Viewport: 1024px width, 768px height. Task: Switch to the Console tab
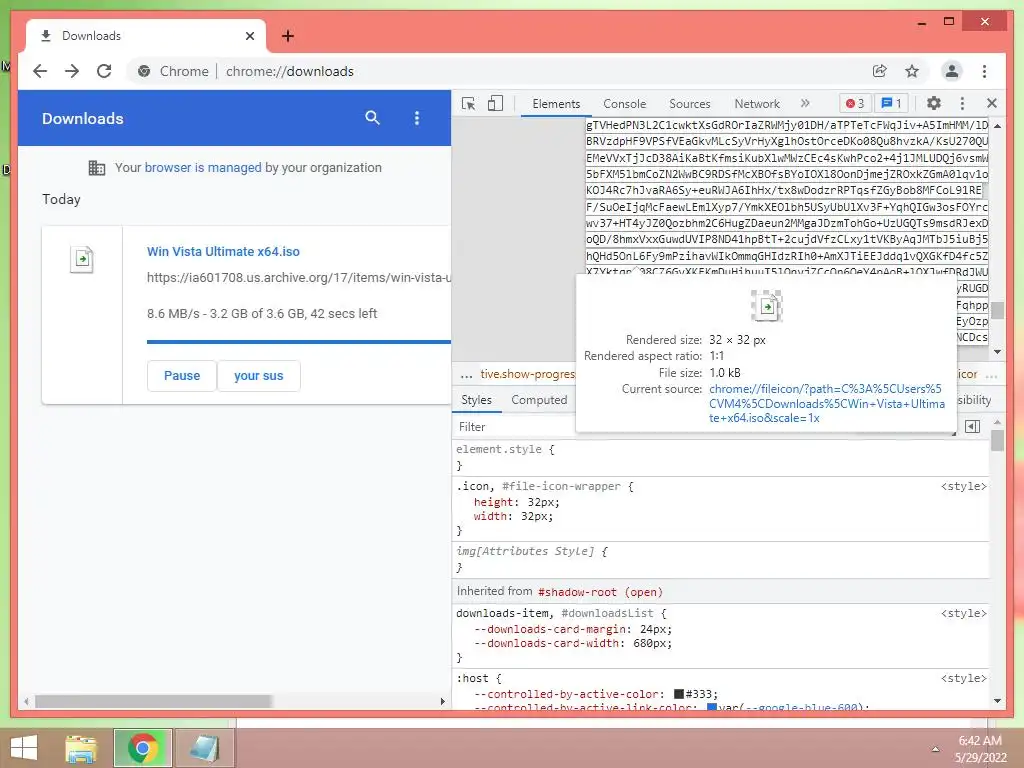click(x=624, y=104)
